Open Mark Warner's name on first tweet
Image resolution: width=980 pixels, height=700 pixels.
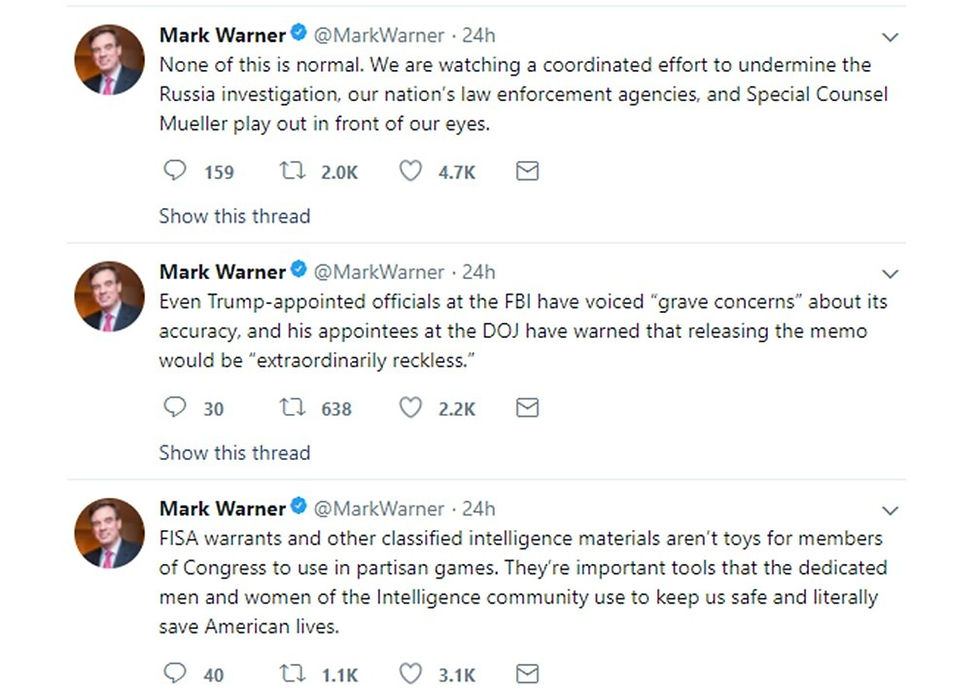point(222,35)
